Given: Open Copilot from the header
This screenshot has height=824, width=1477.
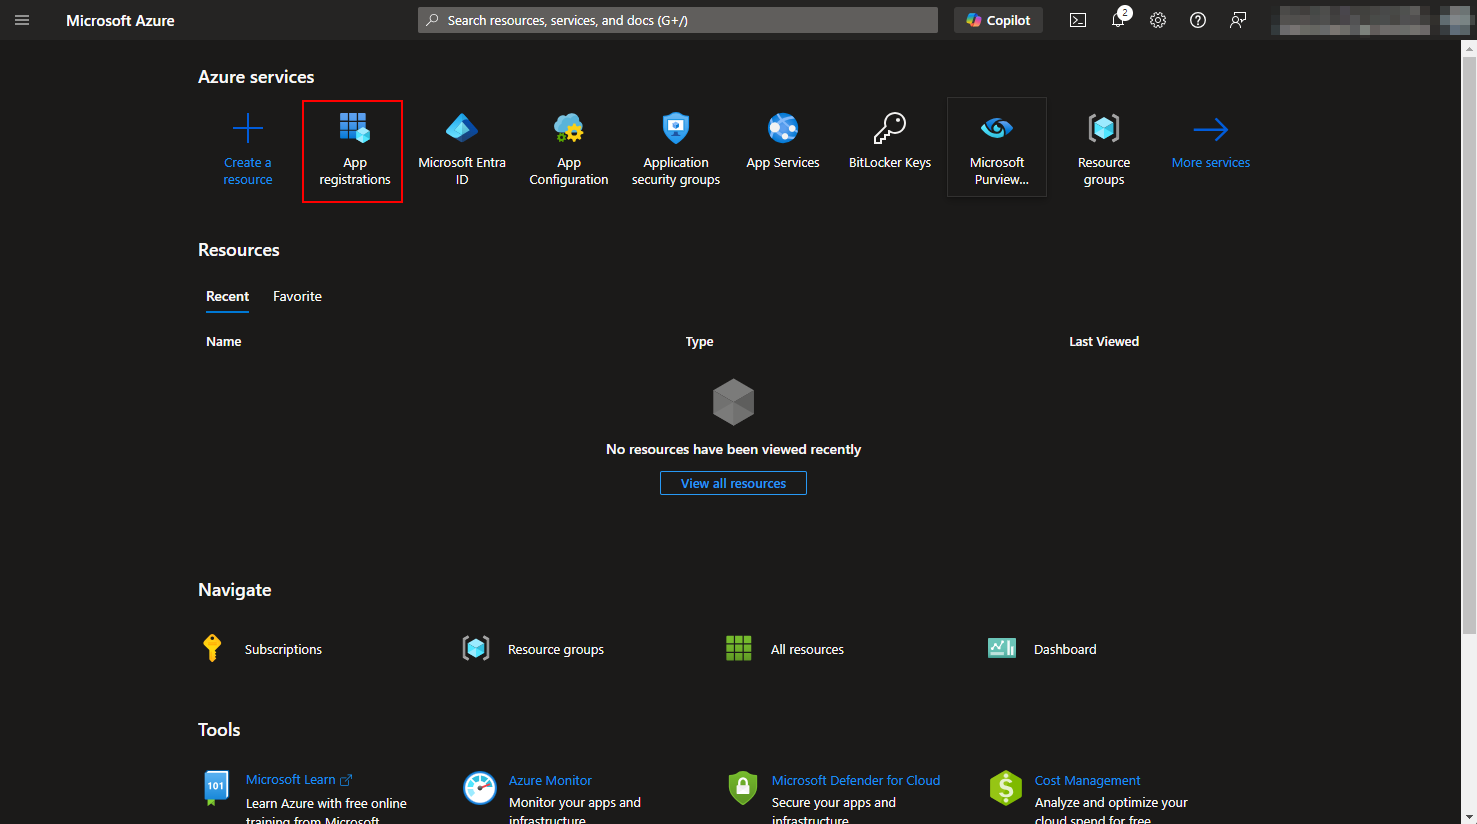Looking at the screenshot, I should point(998,20).
